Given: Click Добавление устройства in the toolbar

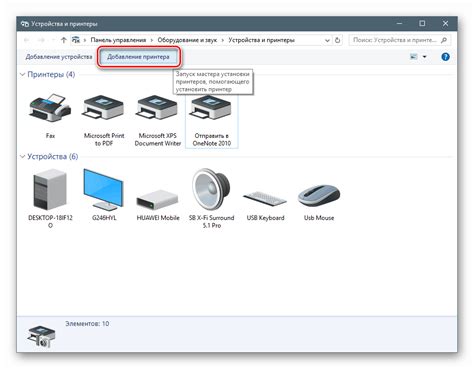Looking at the screenshot, I should click(x=59, y=57).
